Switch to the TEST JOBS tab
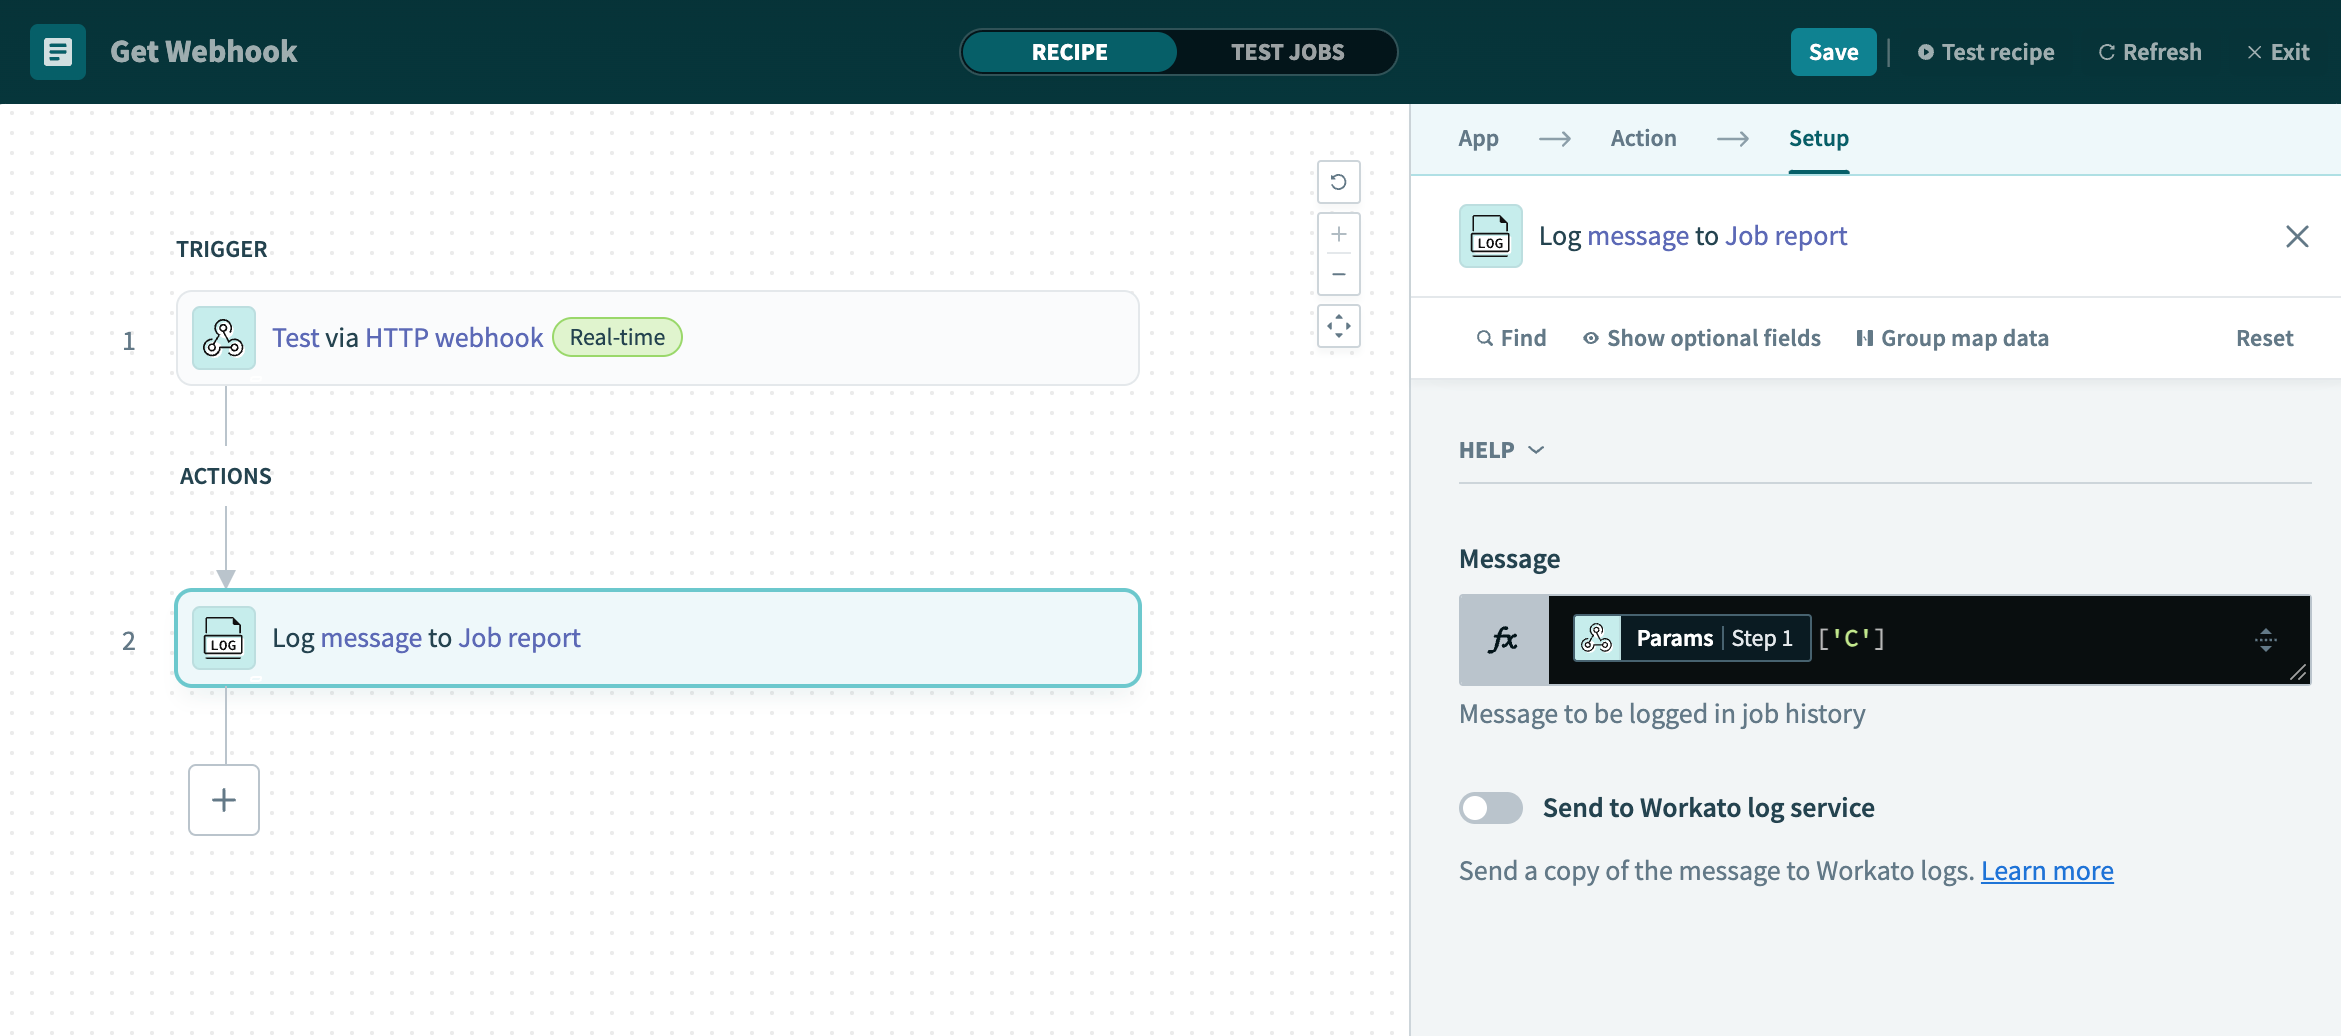The height and width of the screenshot is (1036, 2341). pos(1287,52)
